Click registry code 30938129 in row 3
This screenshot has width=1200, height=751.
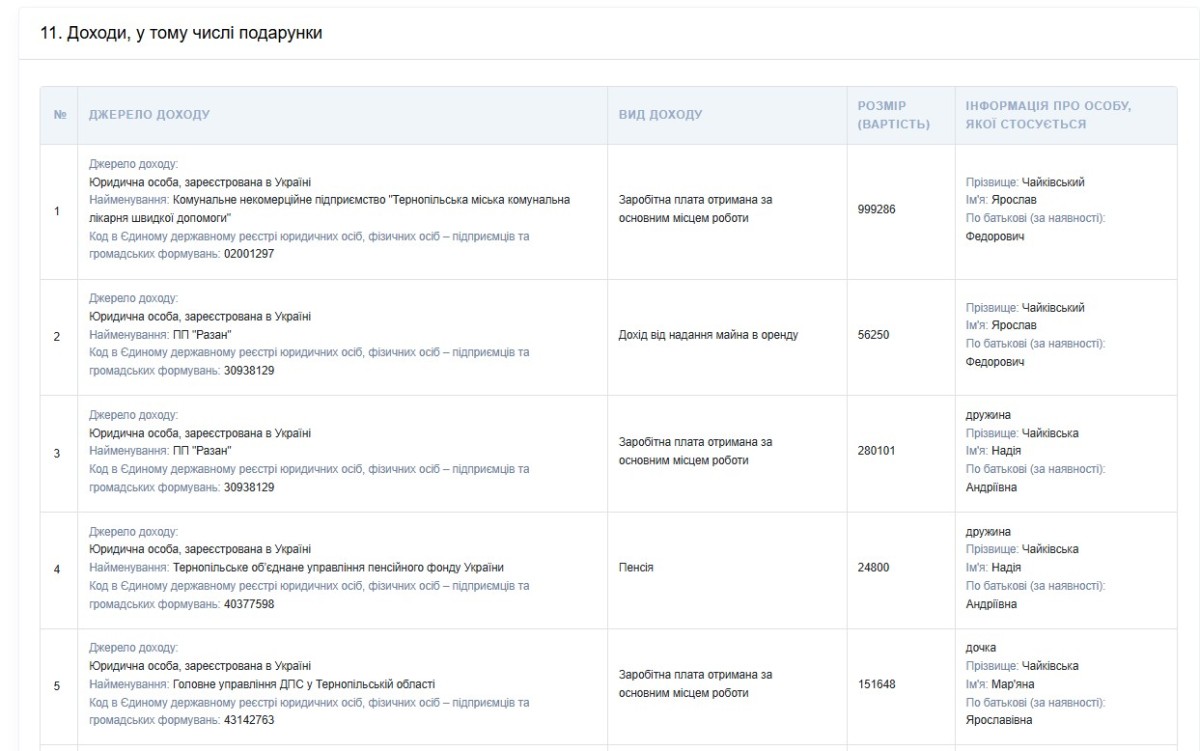coord(250,487)
